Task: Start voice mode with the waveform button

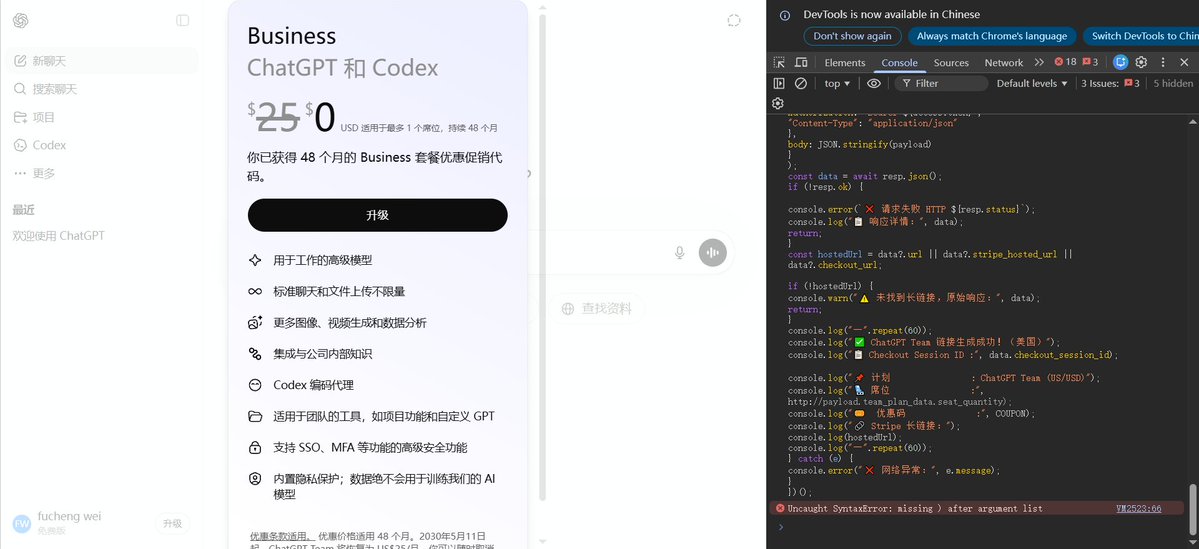Action: pos(713,252)
